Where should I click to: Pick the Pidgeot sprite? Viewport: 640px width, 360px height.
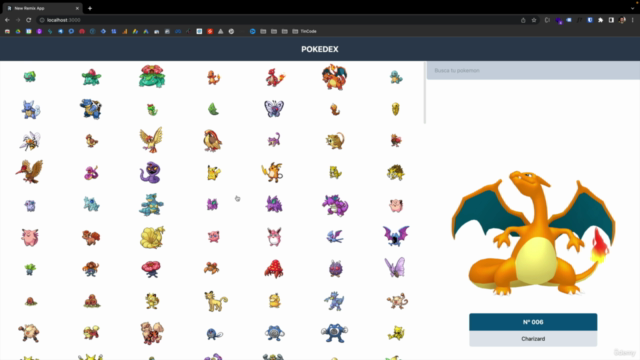[212, 141]
